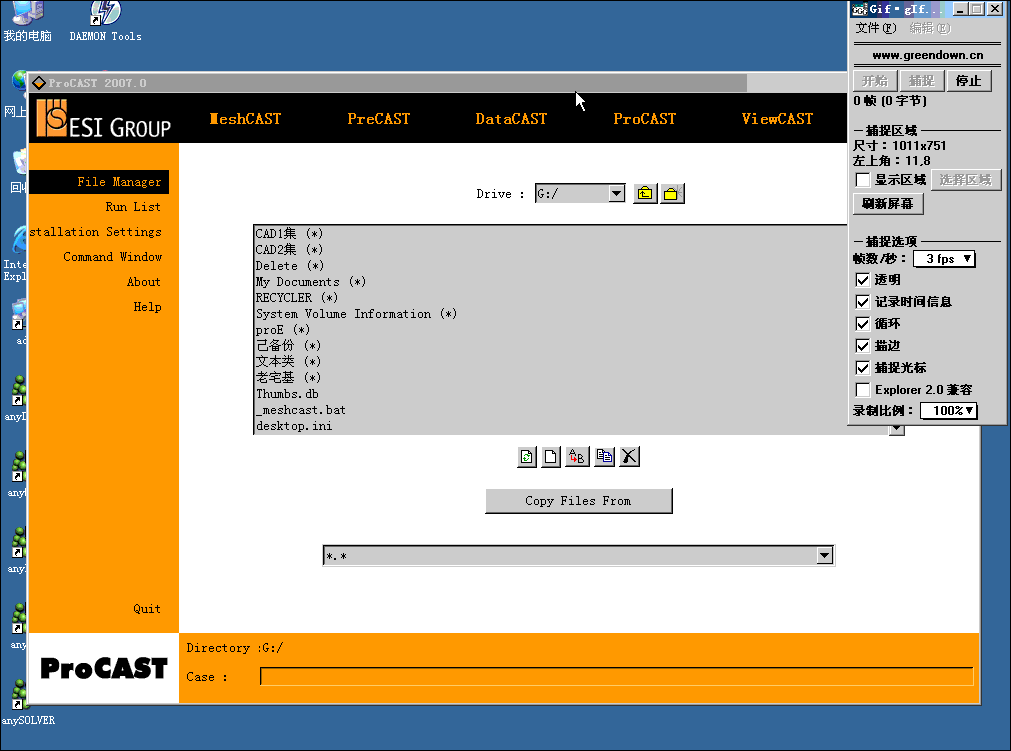Viewport: 1011px width, 751px height.
Task: Open the 3 fps frame rate dropdown
Action: (x=944, y=259)
